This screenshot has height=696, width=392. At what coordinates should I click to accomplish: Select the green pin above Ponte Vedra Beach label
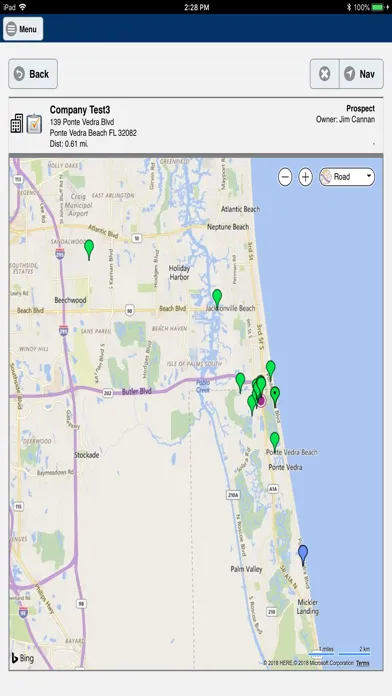[275, 441]
